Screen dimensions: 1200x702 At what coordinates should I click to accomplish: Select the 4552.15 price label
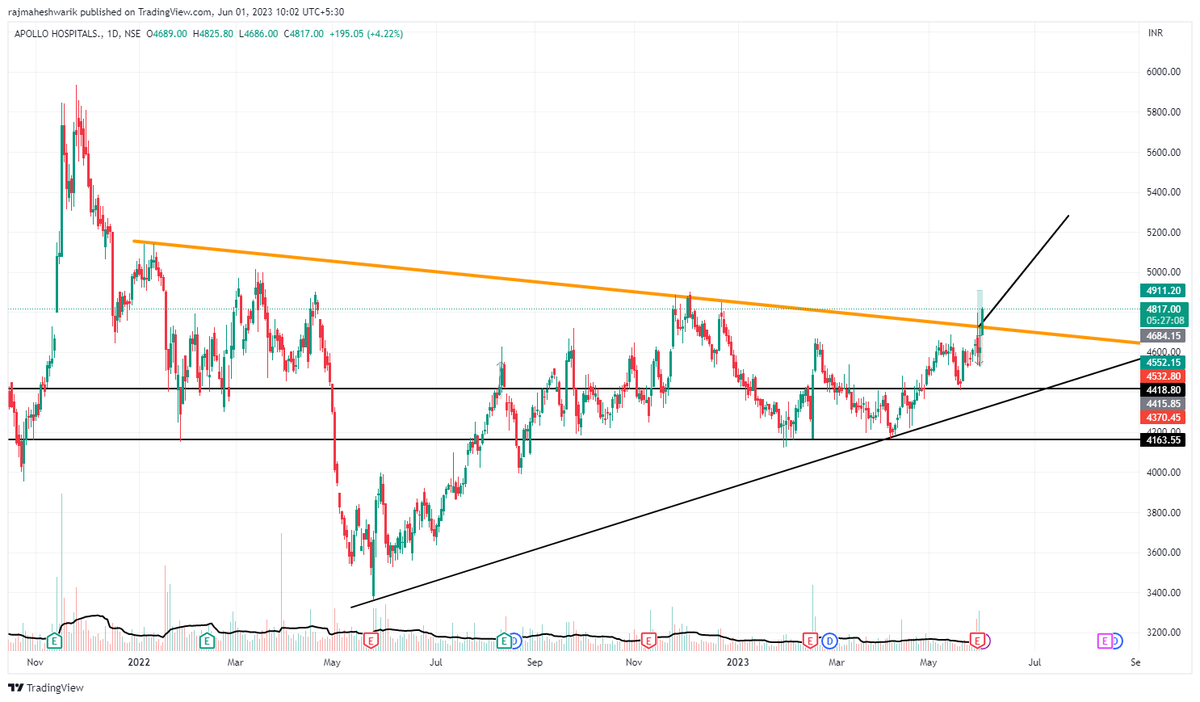1163,362
